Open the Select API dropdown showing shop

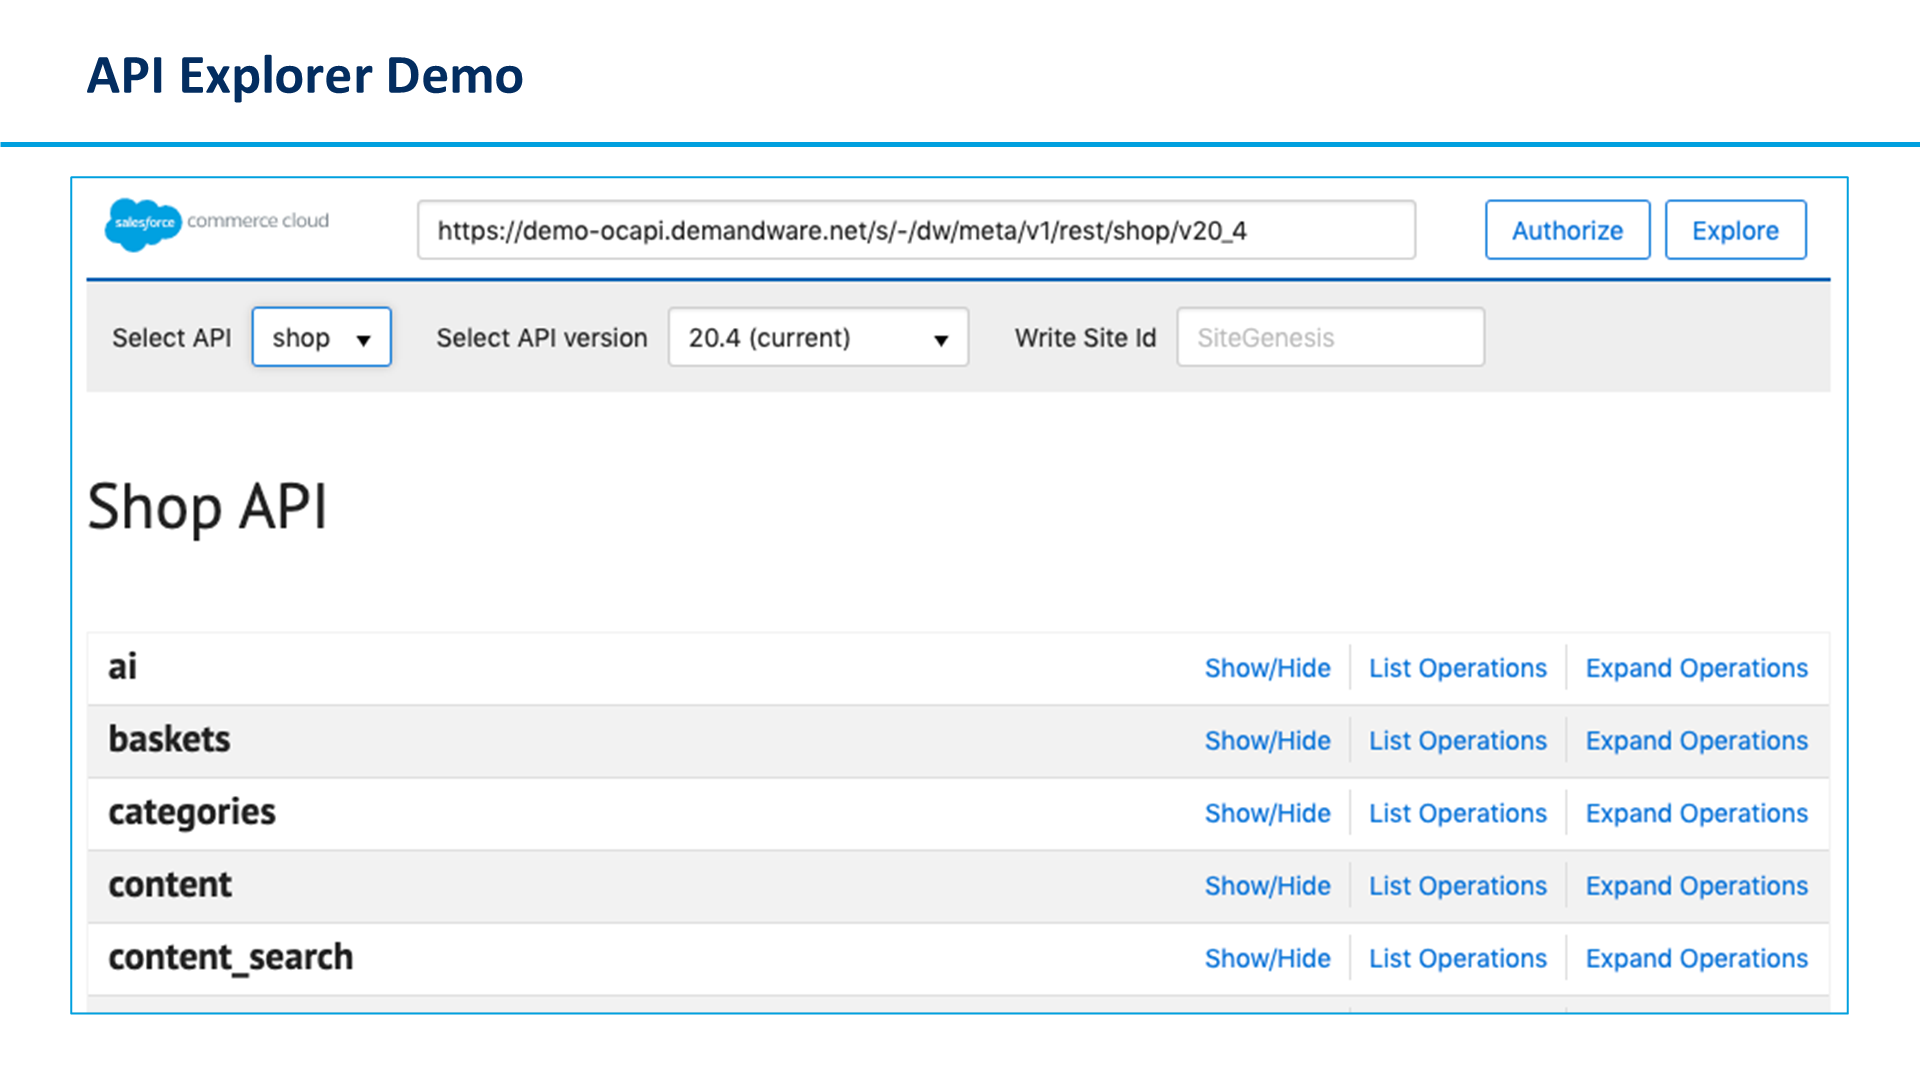coord(321,337)
